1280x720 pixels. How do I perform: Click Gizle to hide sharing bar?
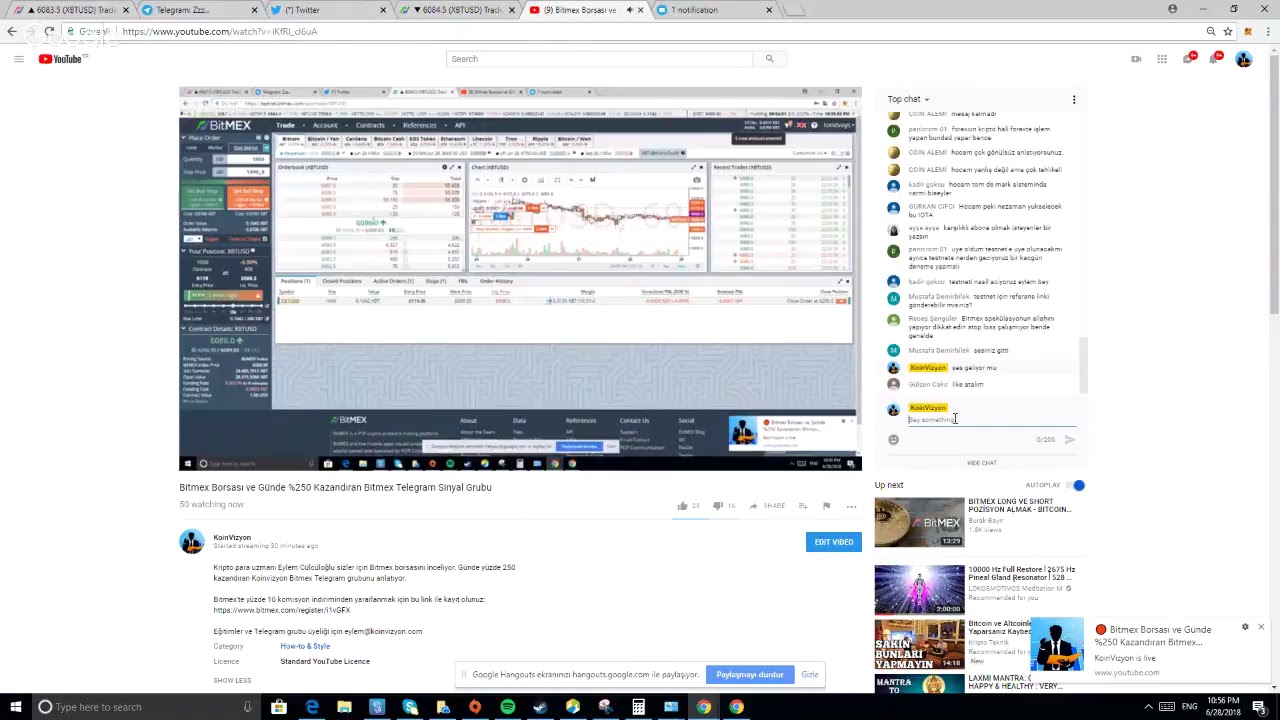point(810,675)
